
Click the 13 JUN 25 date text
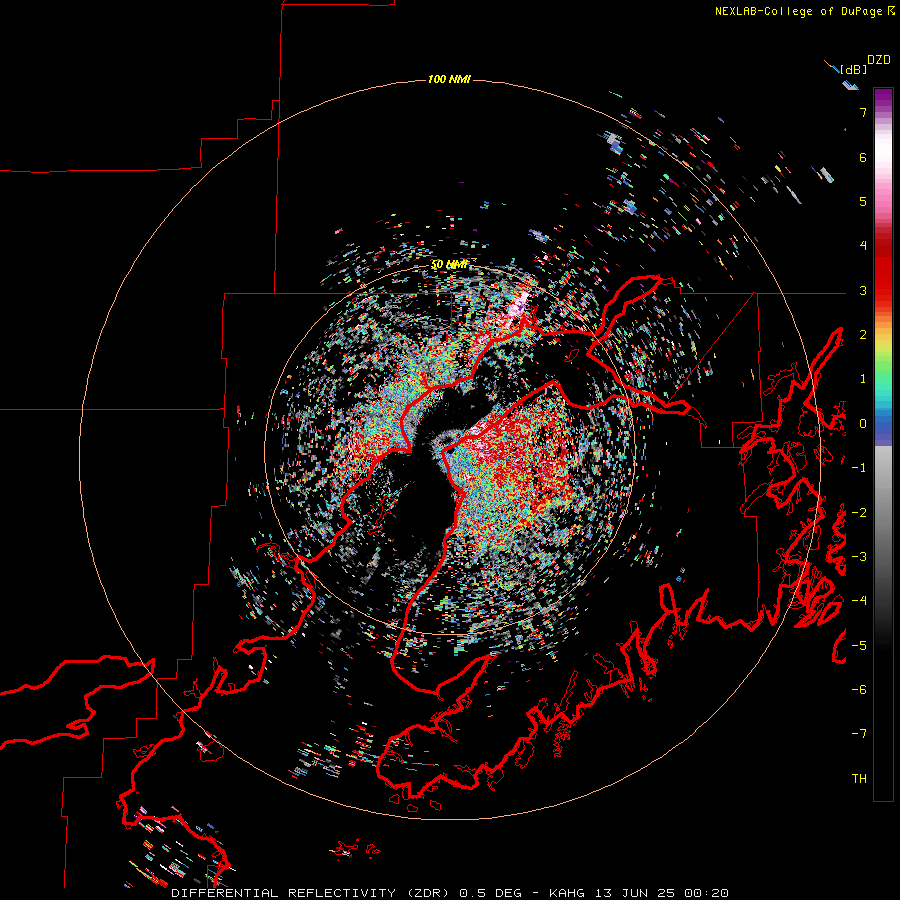click(635, 893)
